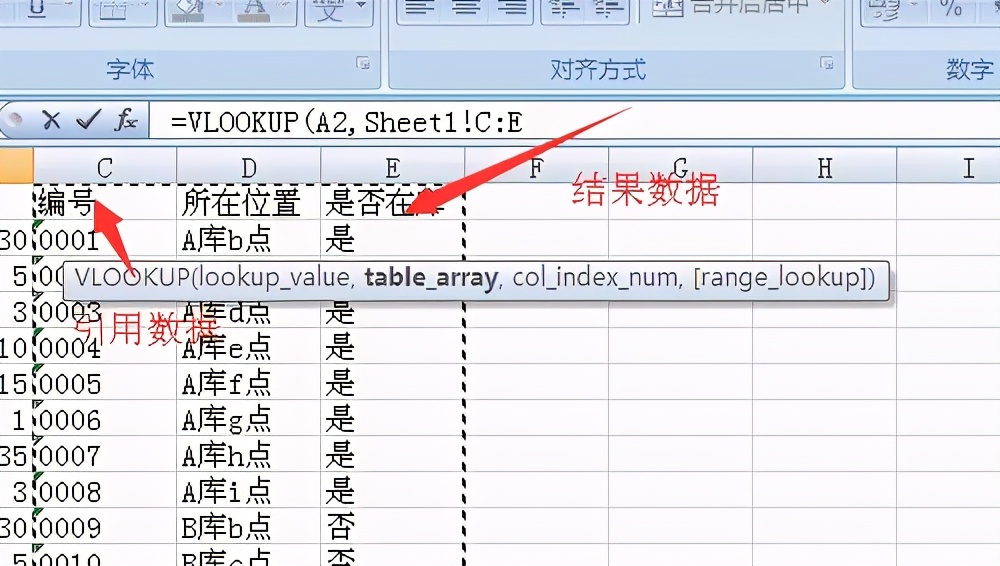
Task: Select the 编号 header cell
Action: [105, 202]
